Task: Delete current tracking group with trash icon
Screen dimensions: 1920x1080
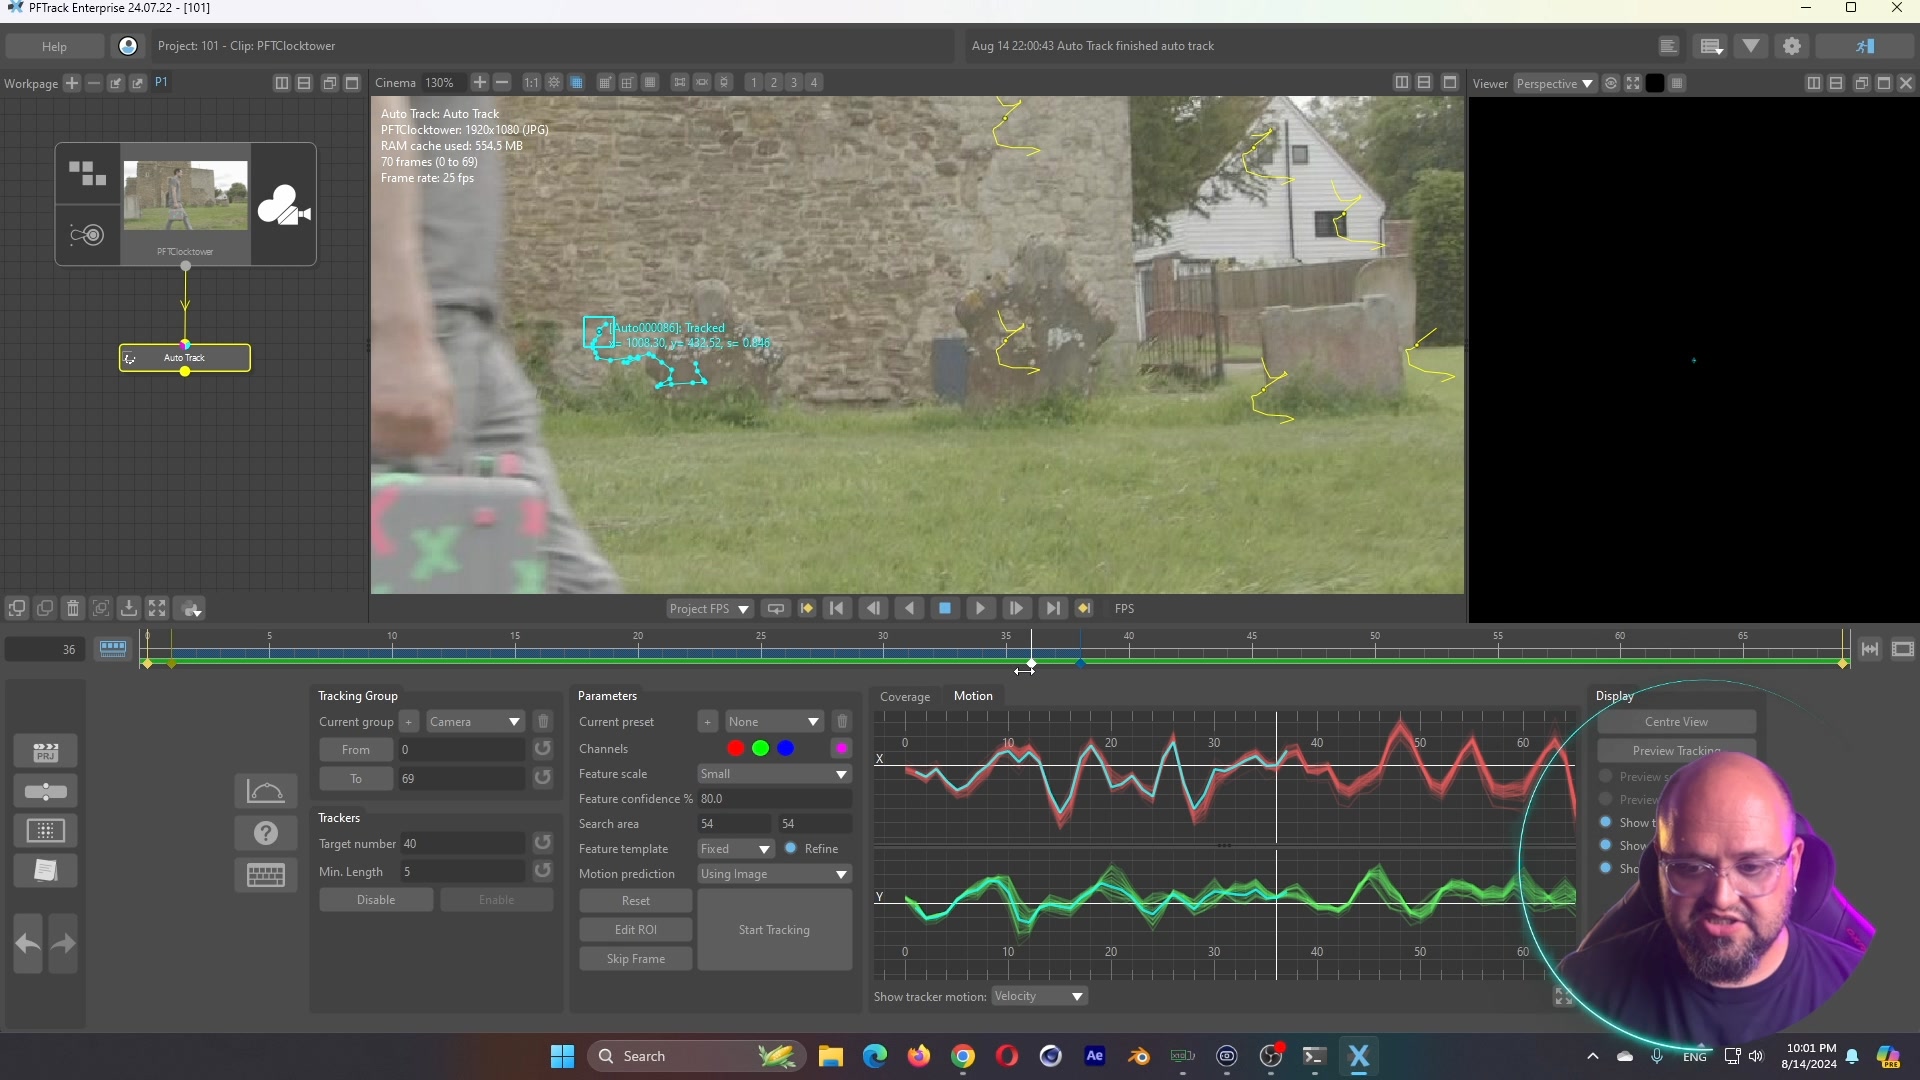Action: pyautogui.click(x=543, y=722)
